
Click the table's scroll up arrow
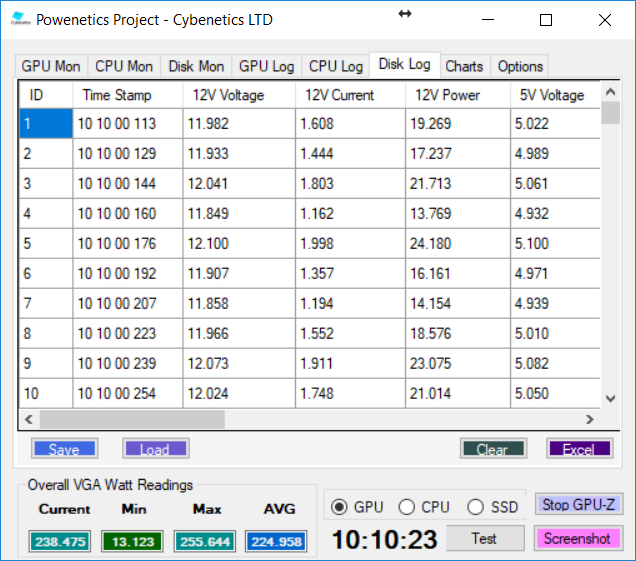610,92
